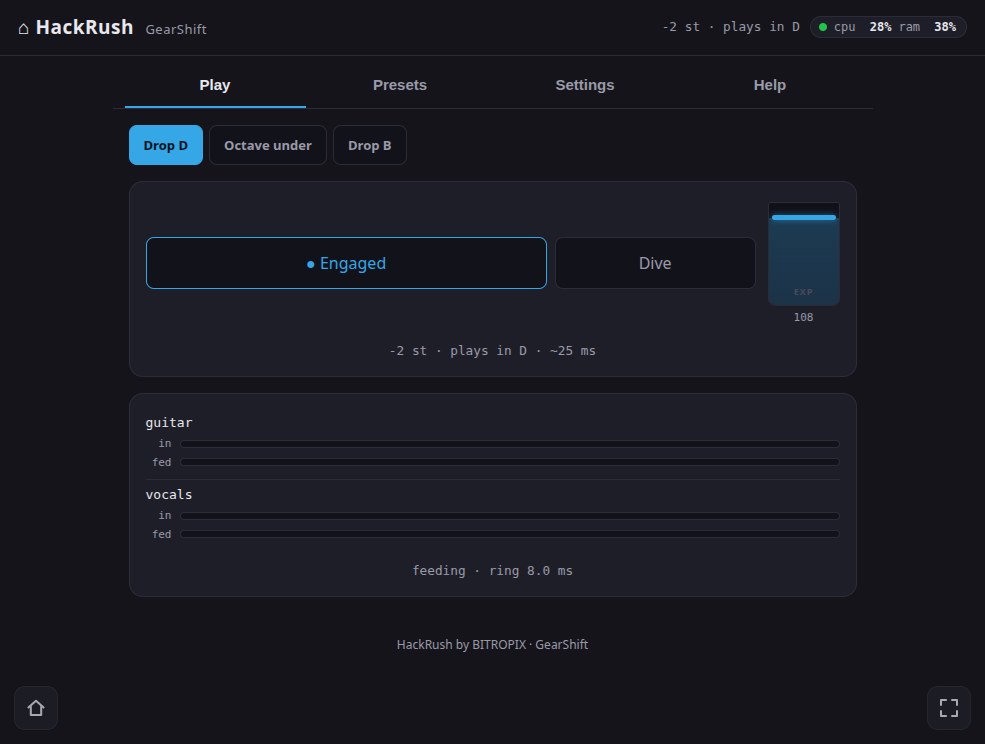Click the header '-2 st · plays in D' status
985x744 pixels.
[x=731, y=27]
